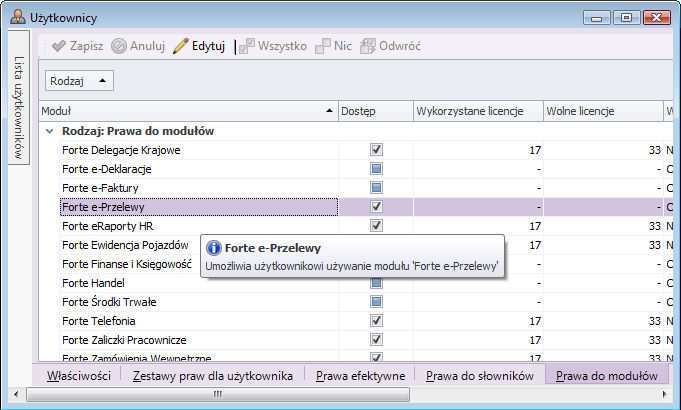Viewport: 681px width, 410px height.
Task: Click info icon in Forte e-Przelewy tooltip
Action: point(213,248)
